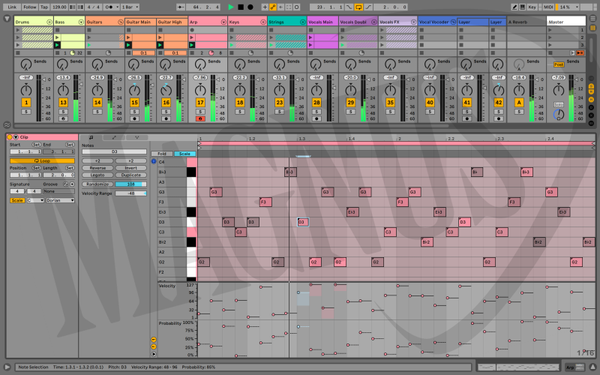Enter Key map mode
Viewport: 600px width, 375px height.
[532, 7]
